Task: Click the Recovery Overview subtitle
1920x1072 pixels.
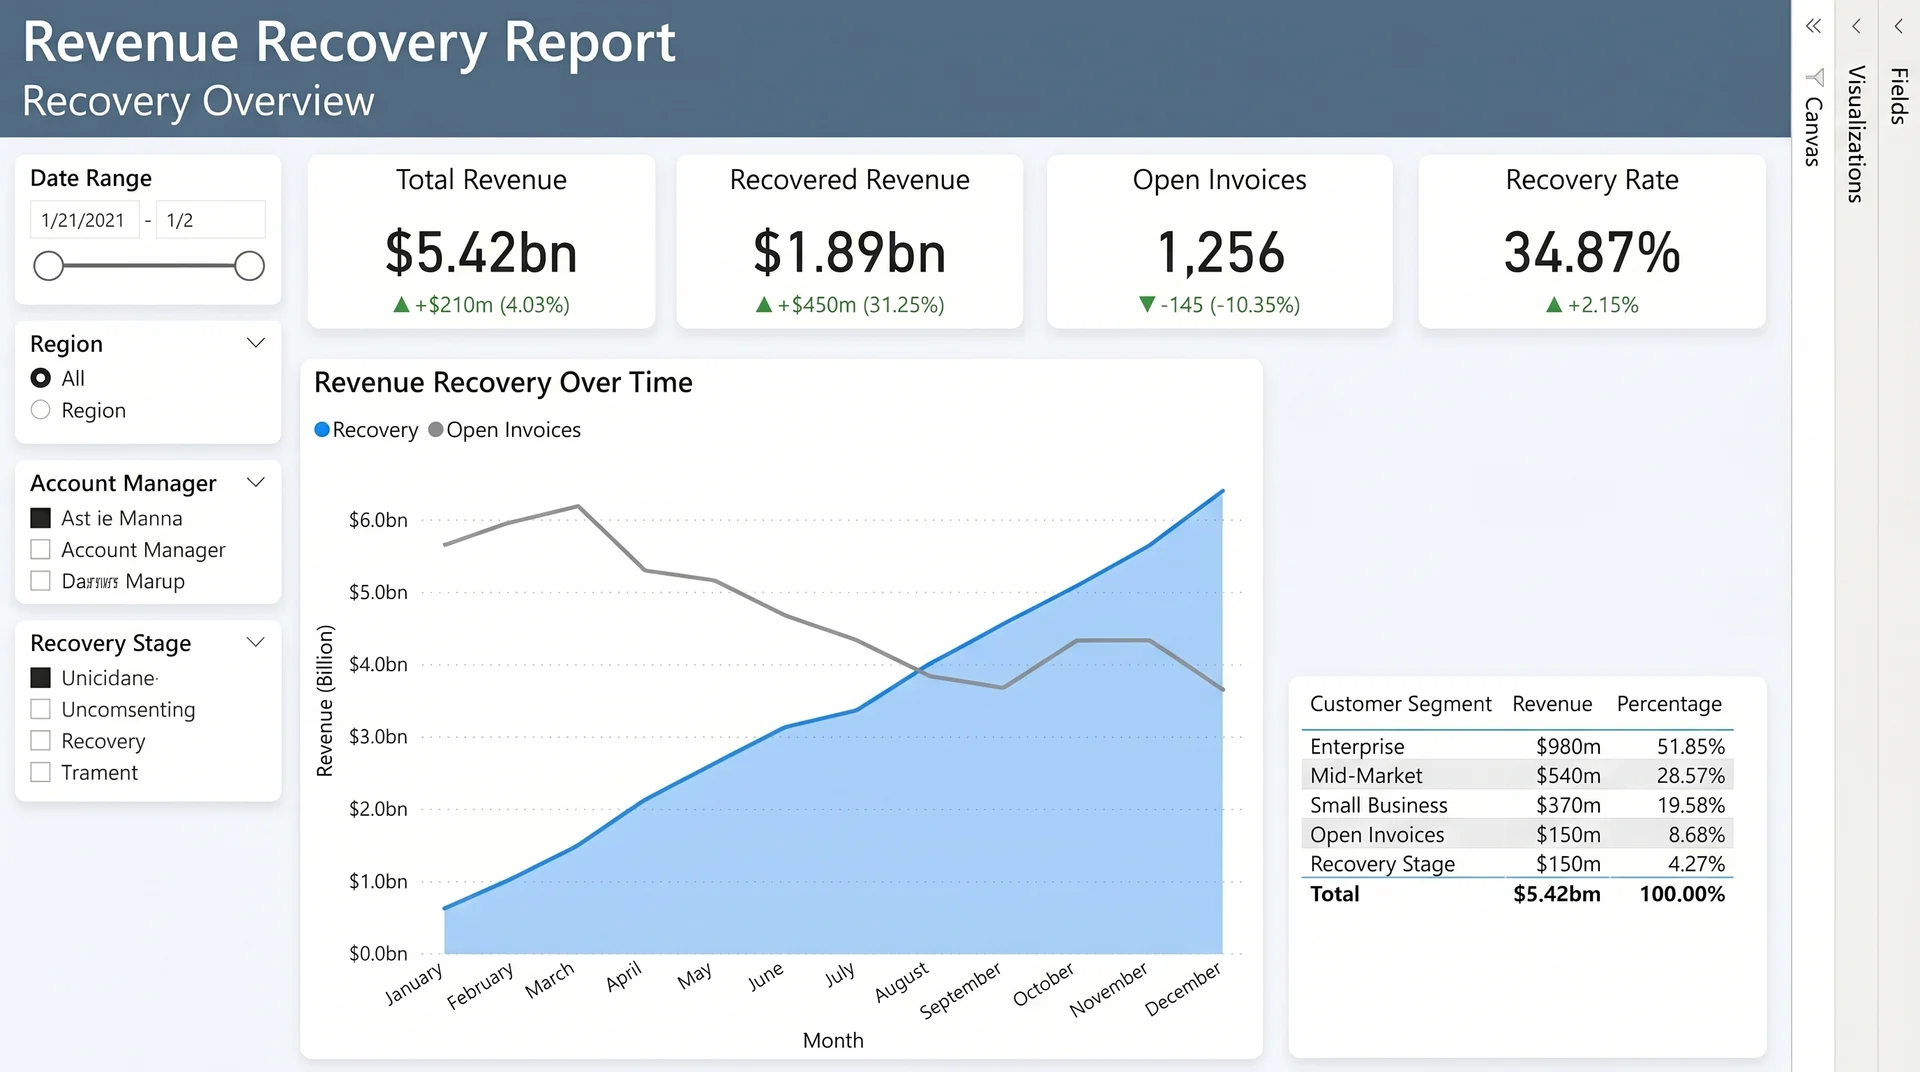Action: (198, 102)
